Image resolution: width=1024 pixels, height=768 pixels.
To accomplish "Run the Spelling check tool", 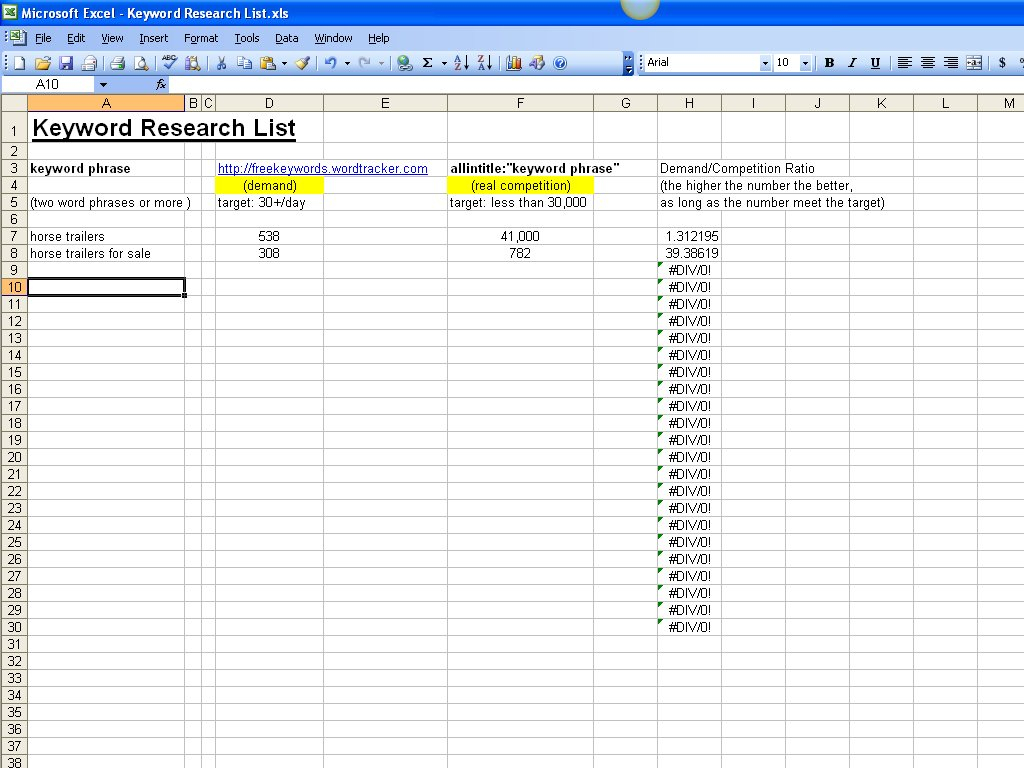I will point(170,63).
